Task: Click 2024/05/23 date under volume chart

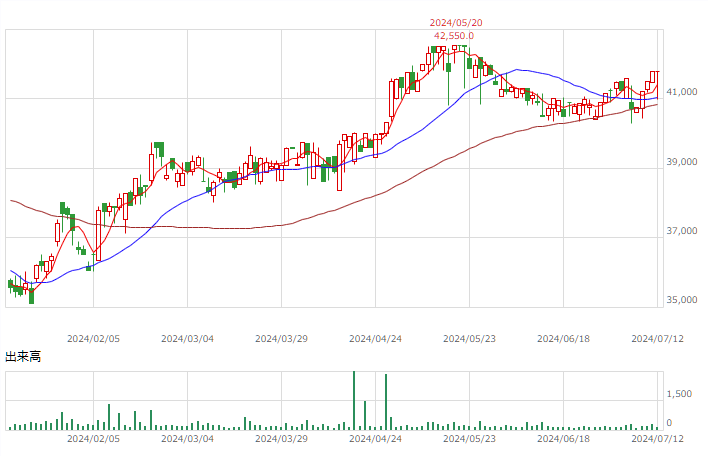Action: point(469,439)
